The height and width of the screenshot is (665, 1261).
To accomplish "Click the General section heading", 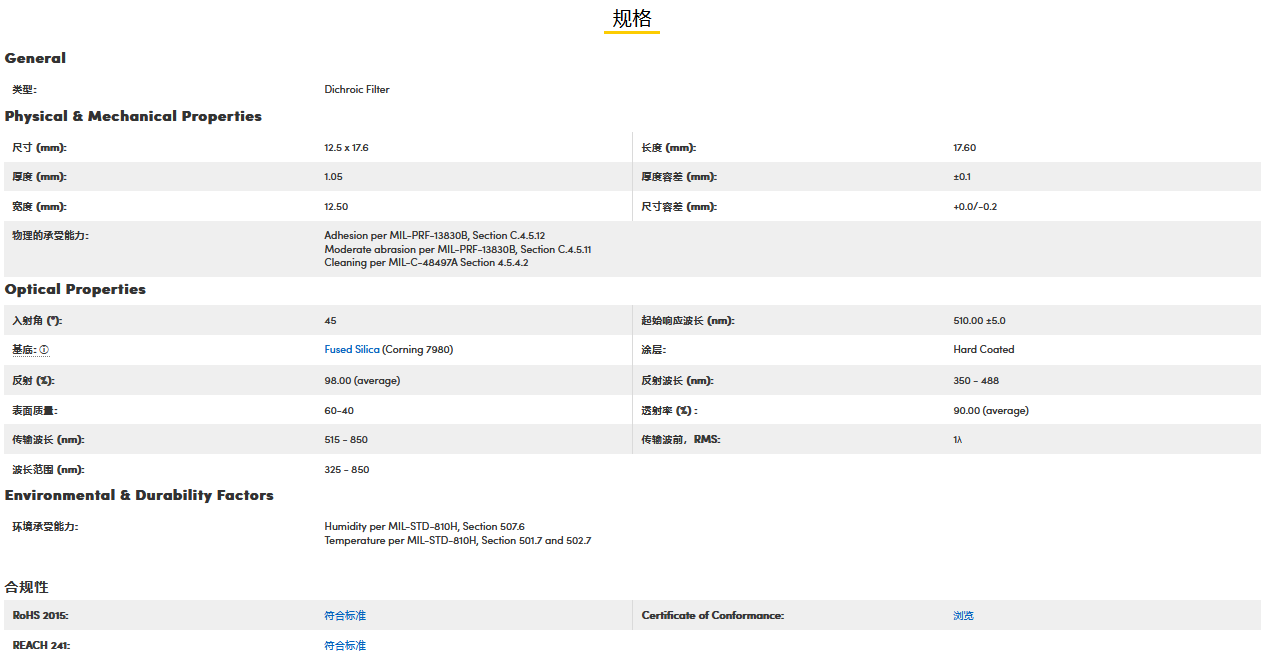I will point(35,58).
